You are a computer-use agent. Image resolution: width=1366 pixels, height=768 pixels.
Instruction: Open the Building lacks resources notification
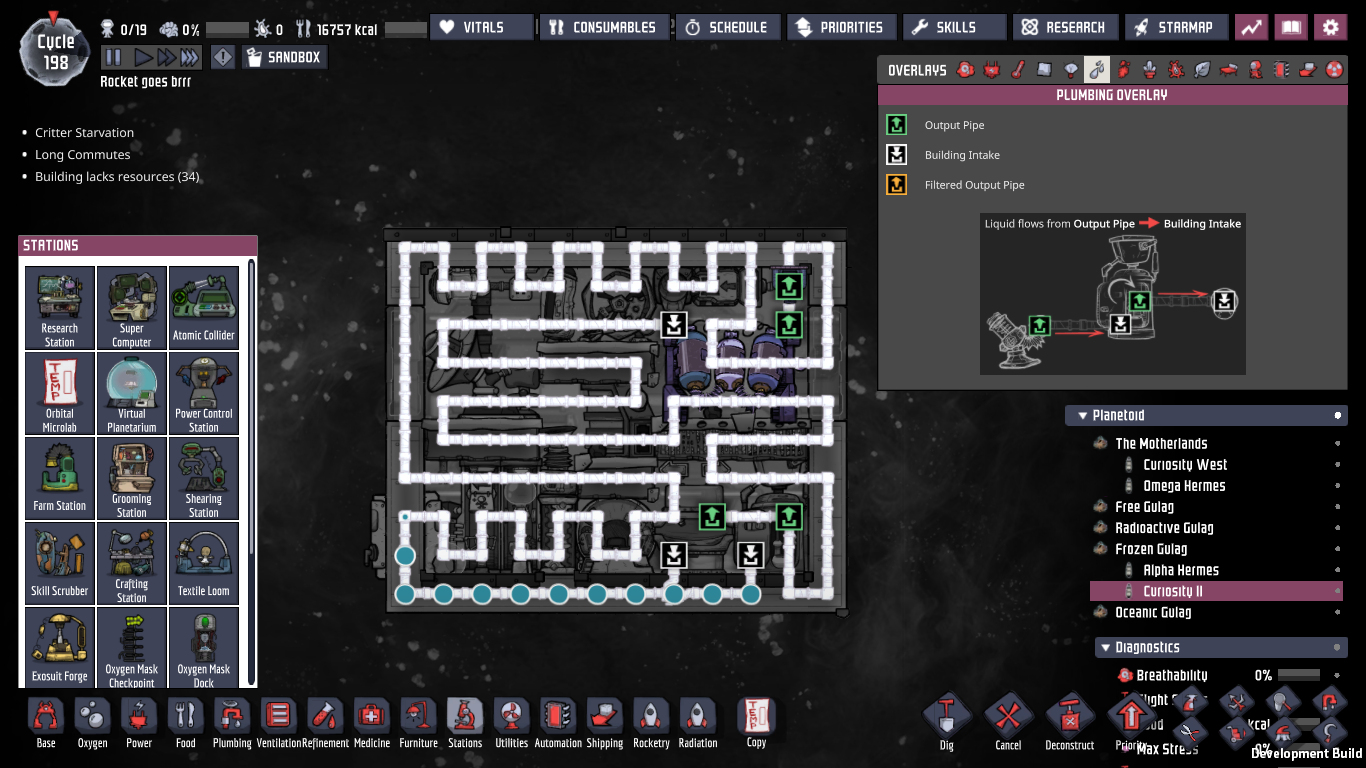tap(117, 177)
